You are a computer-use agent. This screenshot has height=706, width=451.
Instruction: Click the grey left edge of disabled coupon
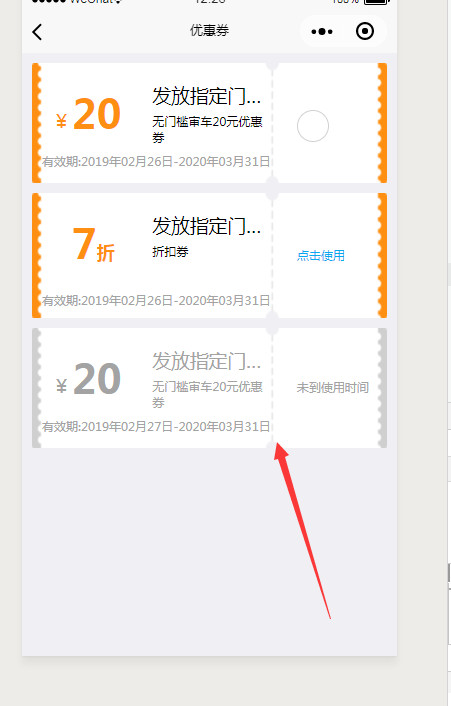pyautogui.click(x=36, y=388)
